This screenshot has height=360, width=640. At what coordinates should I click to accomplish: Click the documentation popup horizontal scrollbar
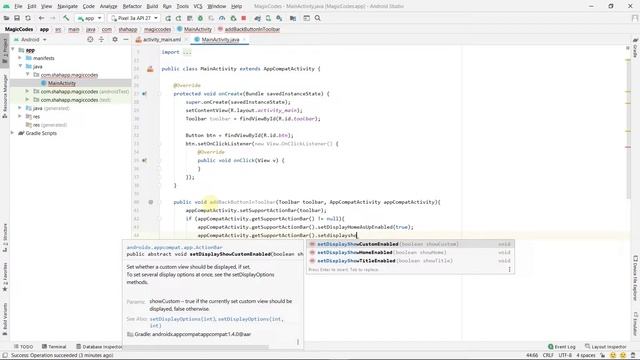pos(196,347)
